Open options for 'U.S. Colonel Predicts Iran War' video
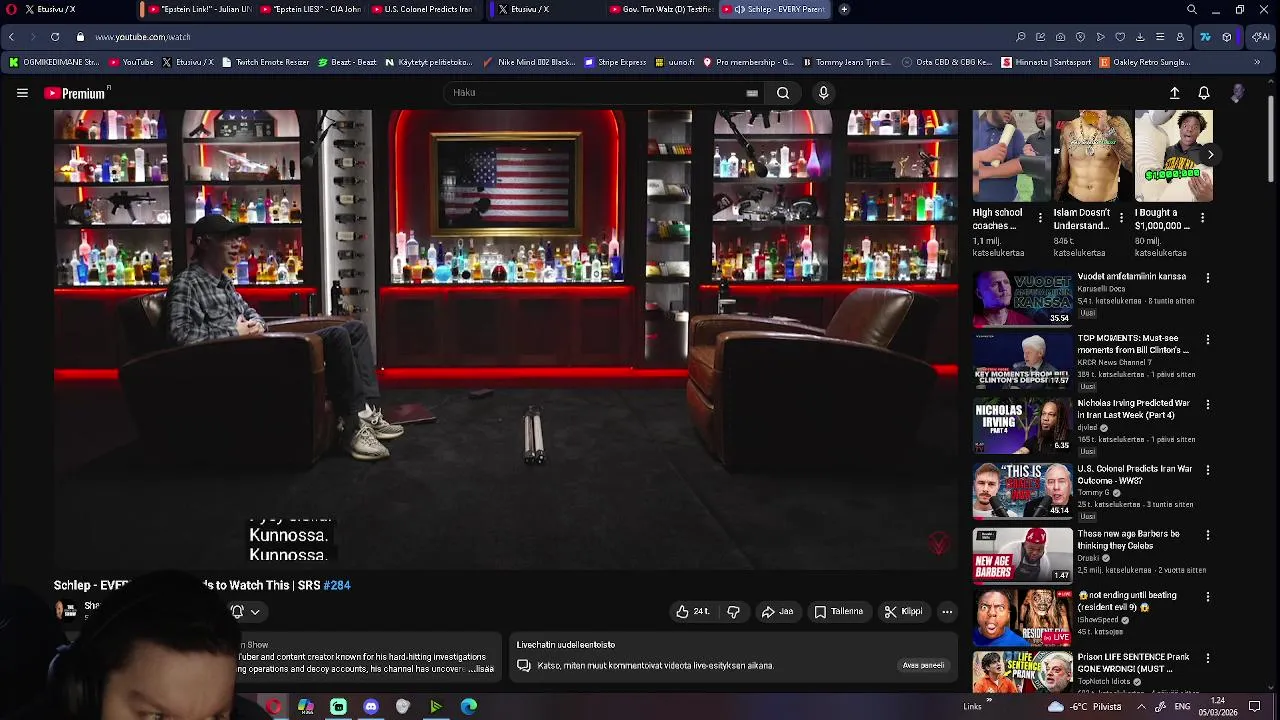The height and width of the screenshot is (720, 1280). (x=1207, y=470)
